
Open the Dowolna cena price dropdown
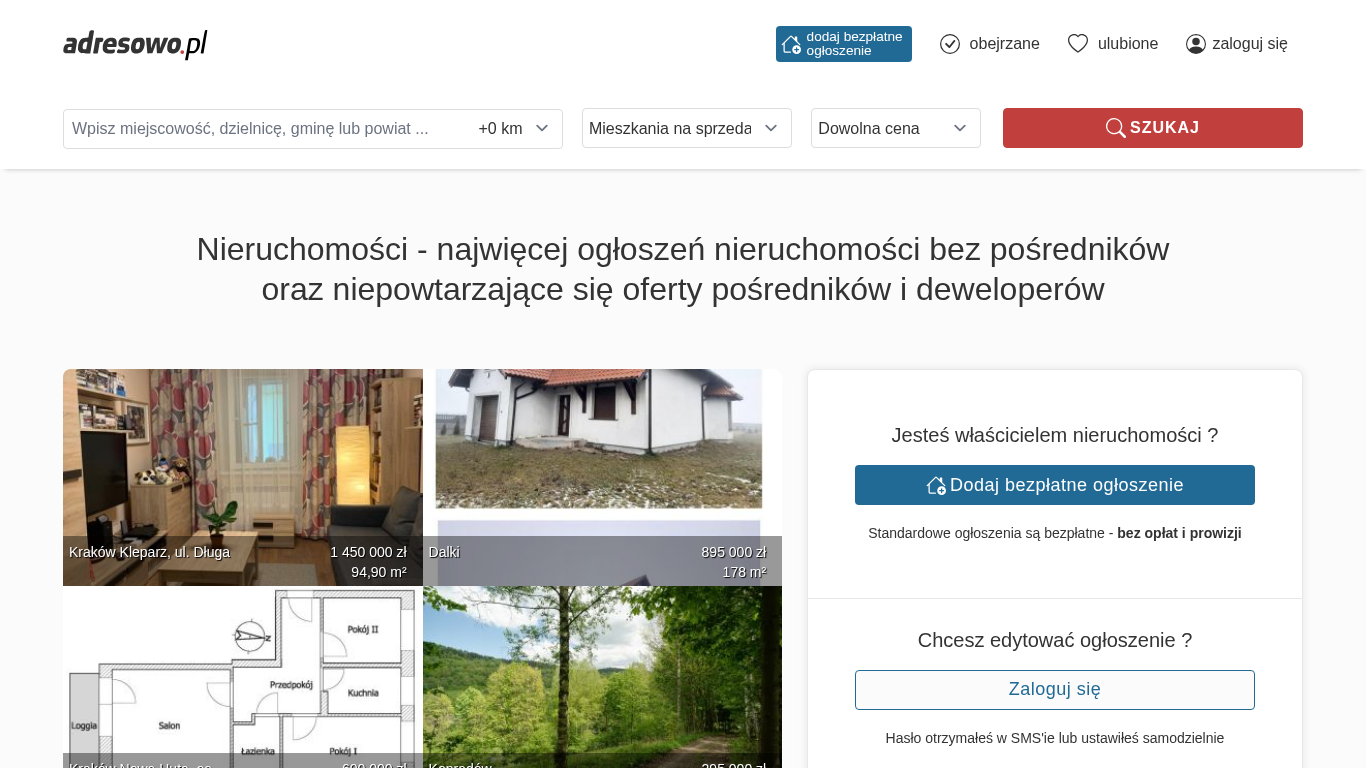point(895,129)
